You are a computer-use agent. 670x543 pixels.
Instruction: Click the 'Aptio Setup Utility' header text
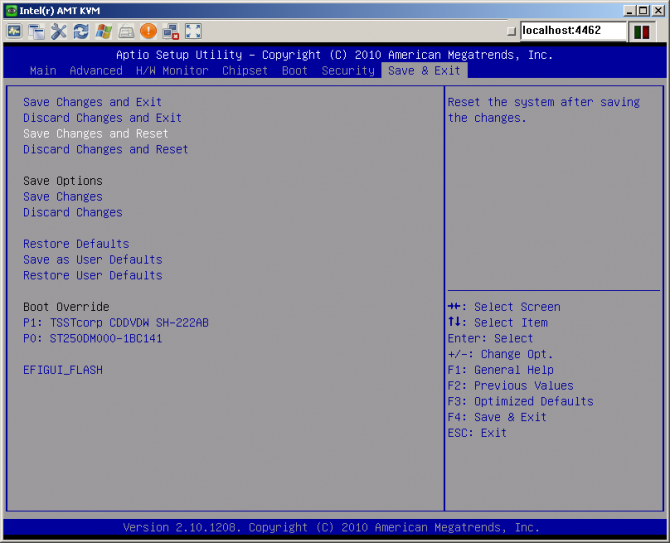pyautogui.click(x=179, y=55)
